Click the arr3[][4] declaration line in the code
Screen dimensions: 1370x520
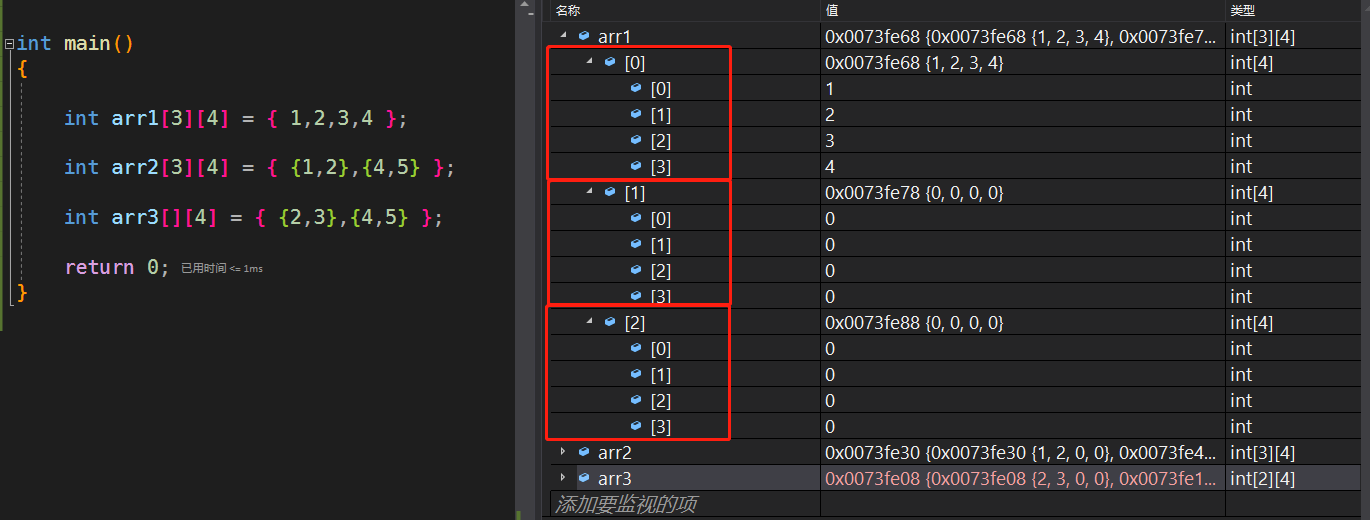pyautogui.click(x=253, y=218)
